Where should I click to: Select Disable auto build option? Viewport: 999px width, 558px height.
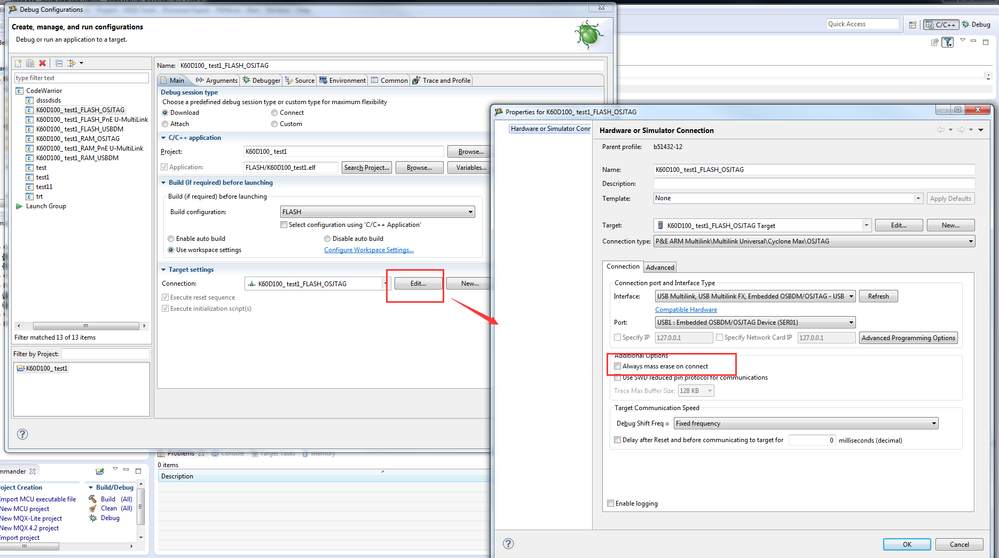327,239
